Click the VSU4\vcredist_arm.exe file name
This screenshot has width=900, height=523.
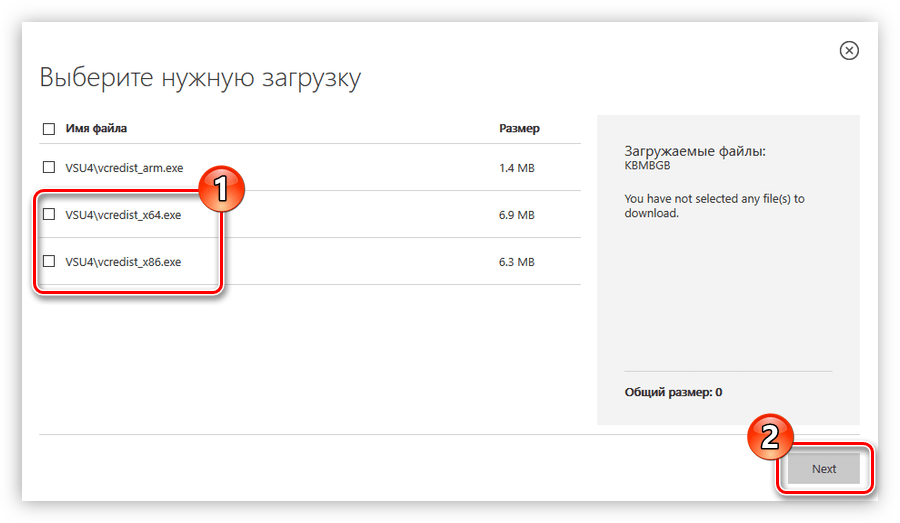tap(124, 168)
